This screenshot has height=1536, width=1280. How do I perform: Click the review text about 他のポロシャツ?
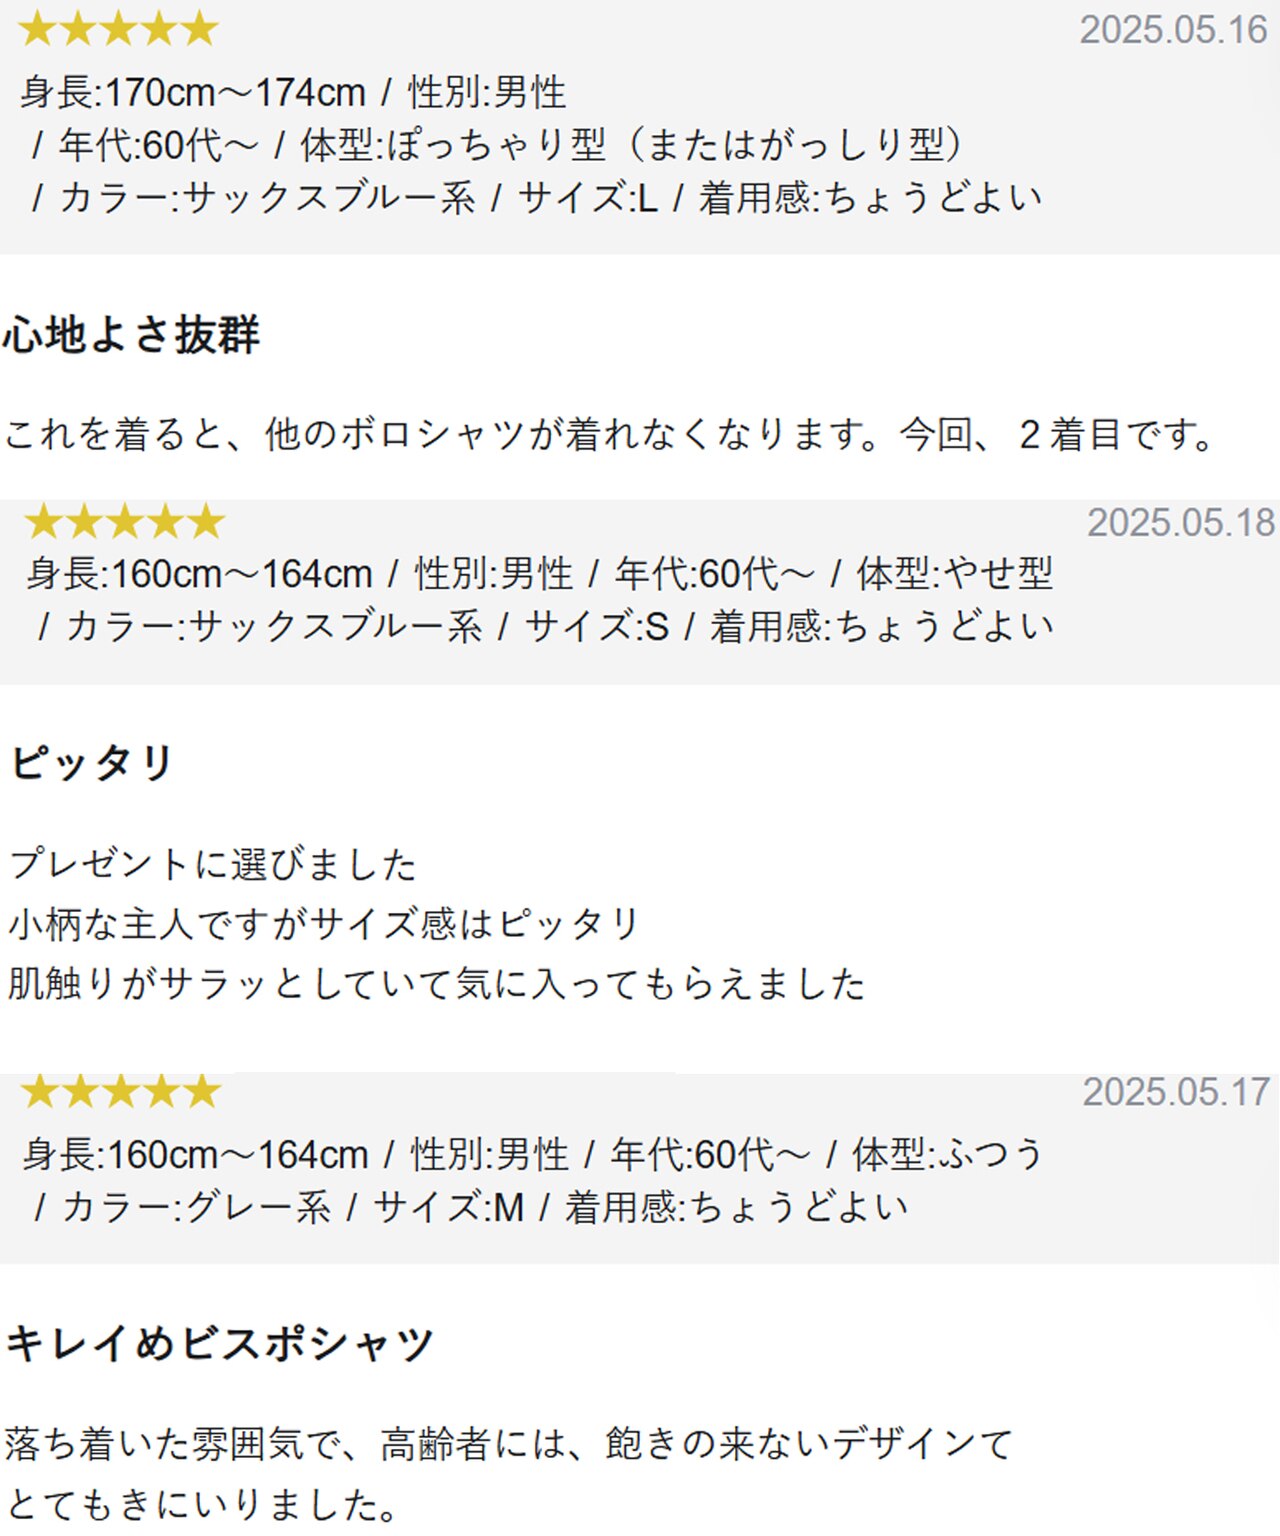point(610,435)
